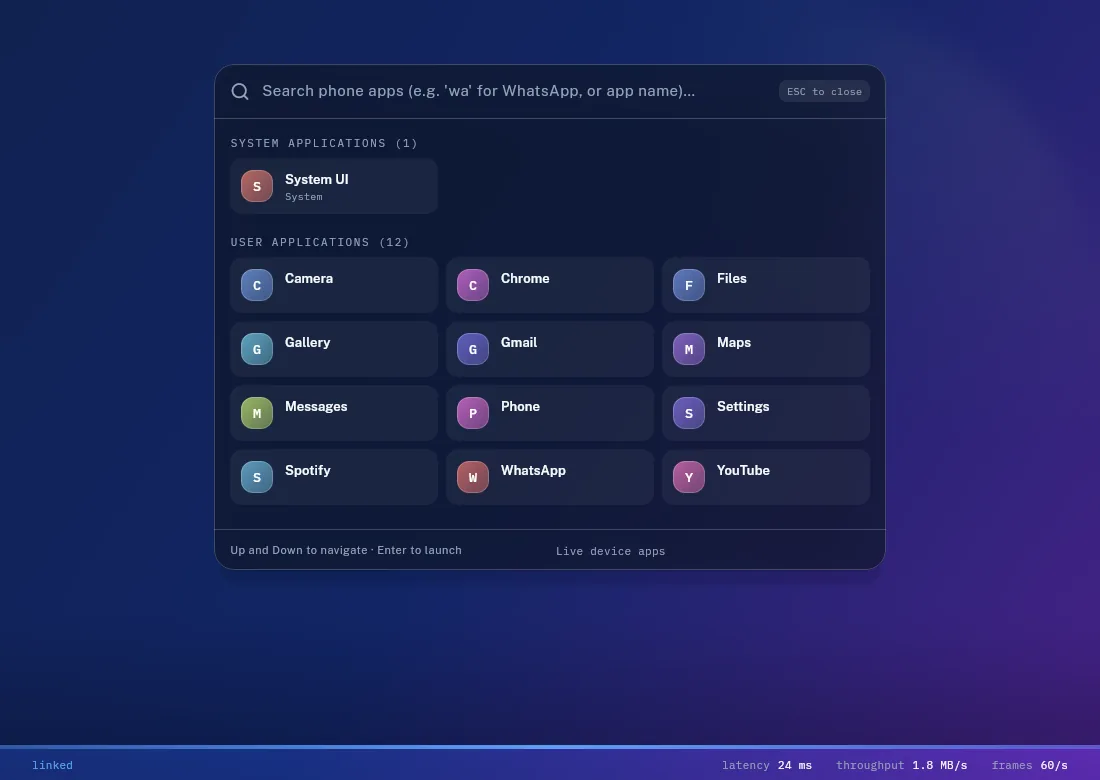Click the Maps app icon

click(689, 349)
